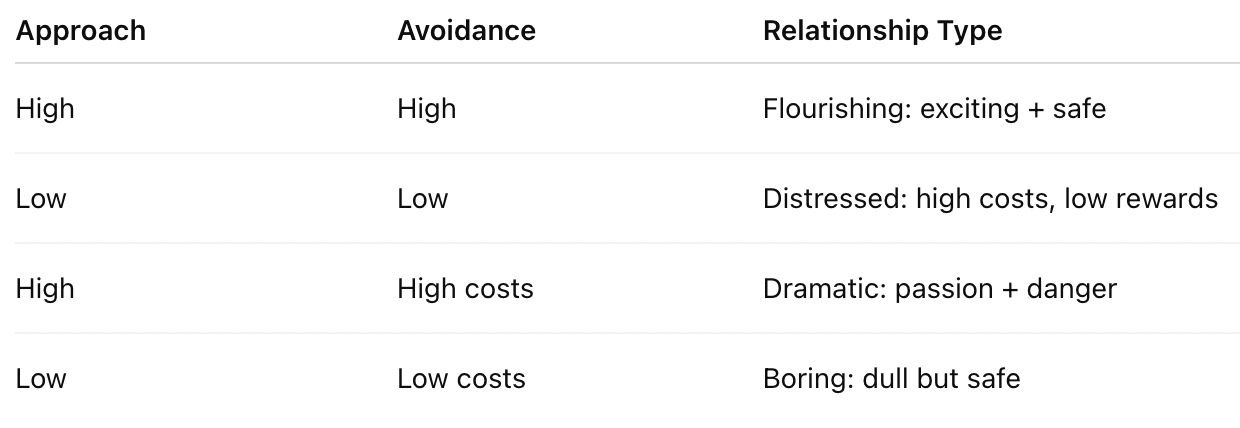Screen dimensions: 1240x428
Task: Select Approach 'High' in the Dramatic row
Action: tap(45, 289)
